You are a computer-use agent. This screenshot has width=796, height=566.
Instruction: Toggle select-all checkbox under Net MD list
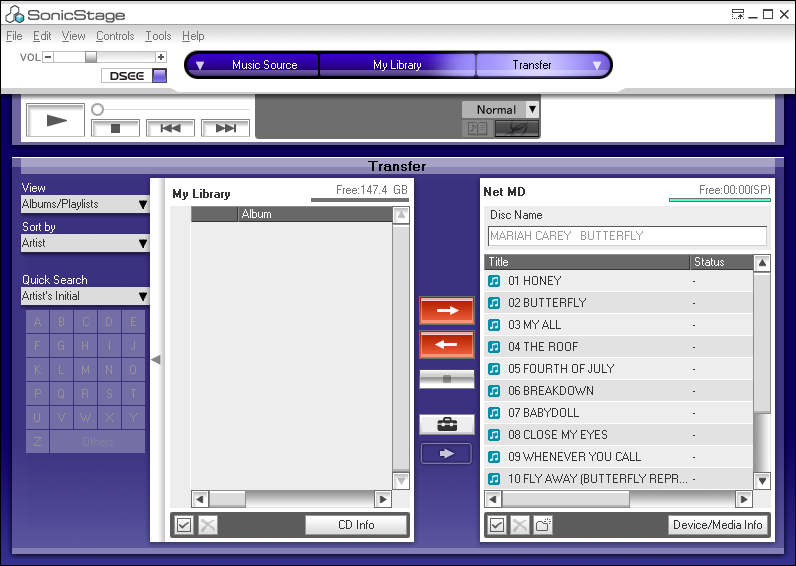pyautogui.click(x=497, y=525)
